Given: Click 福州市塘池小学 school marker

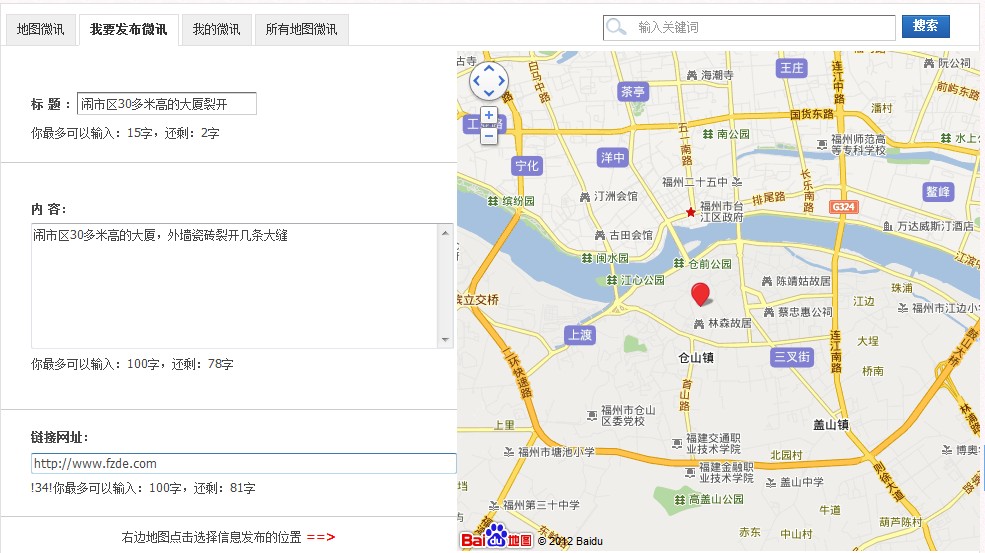Looking at the screenshot, I should pos(550,452).
